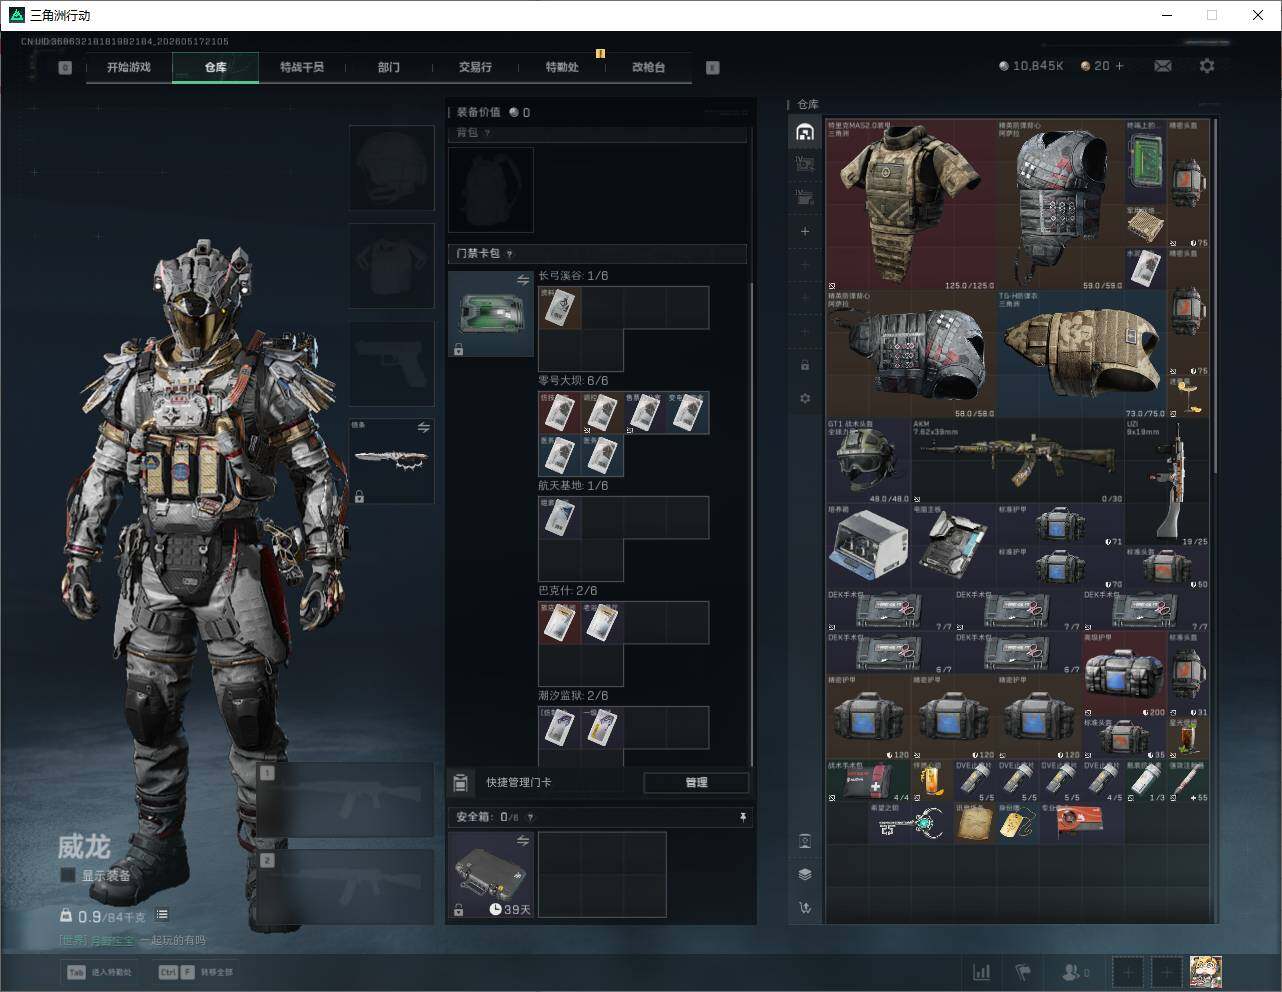Swap the safe box container

pyautogui.click(x=523, y=841)
